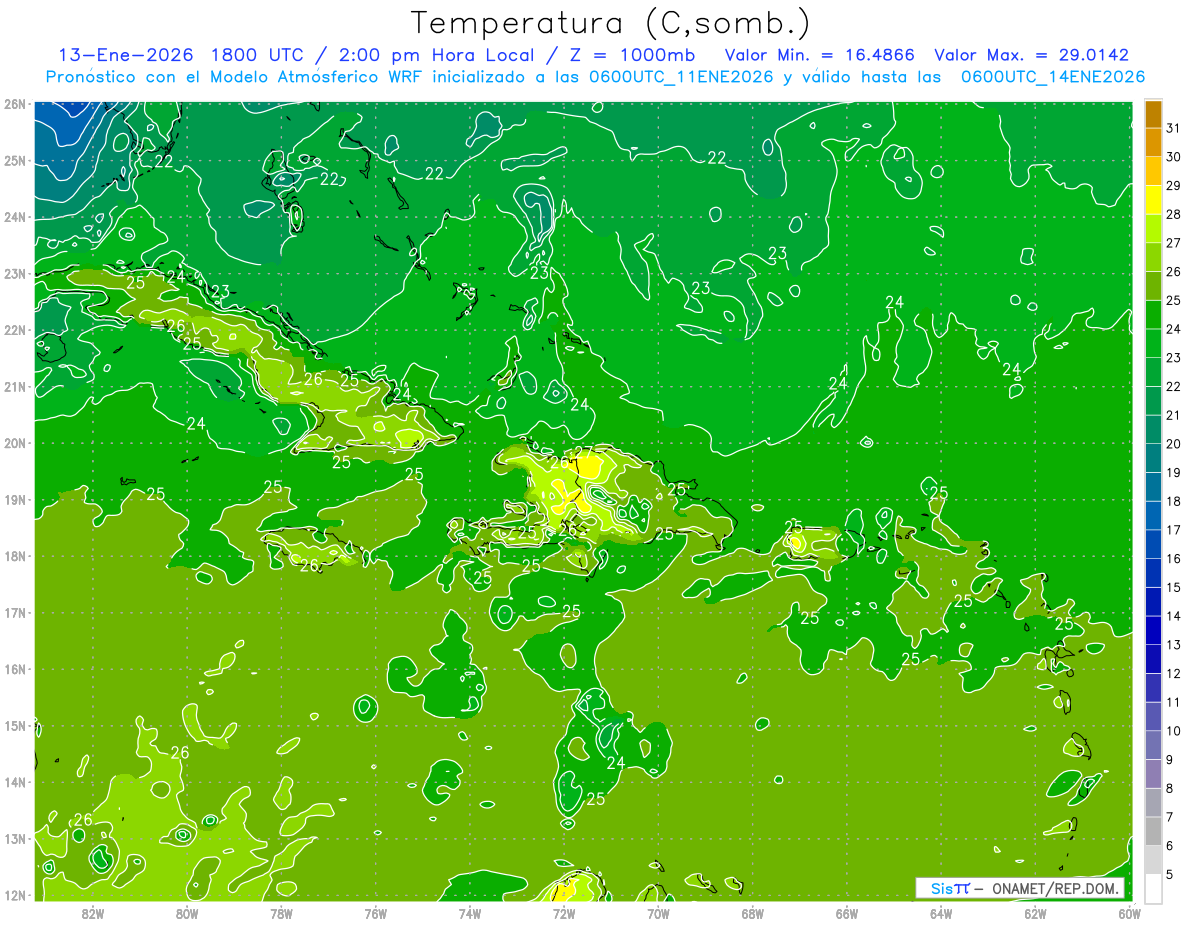Click the '72W' longitude axis label

click(564, 913)
